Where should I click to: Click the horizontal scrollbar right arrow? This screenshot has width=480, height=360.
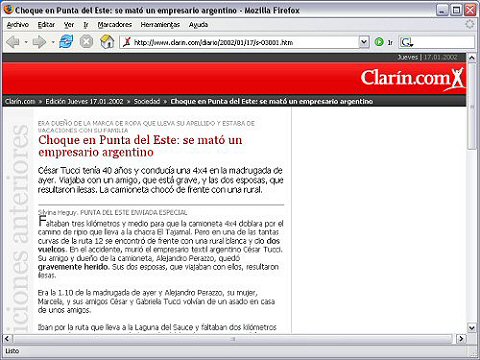click(x=461, y=339)
